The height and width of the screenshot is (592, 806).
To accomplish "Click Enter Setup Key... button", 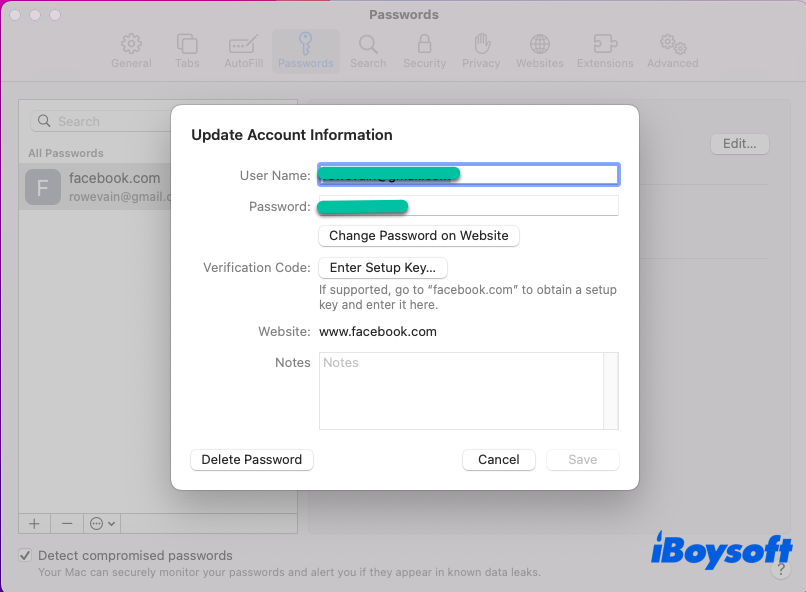I will 382,268.
